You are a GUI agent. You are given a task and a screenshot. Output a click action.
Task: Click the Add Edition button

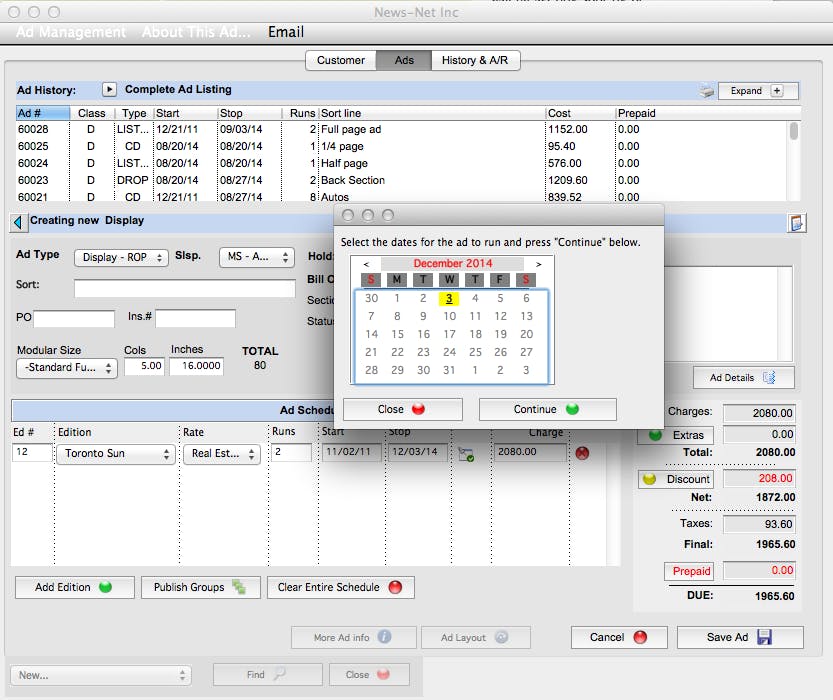74,587
